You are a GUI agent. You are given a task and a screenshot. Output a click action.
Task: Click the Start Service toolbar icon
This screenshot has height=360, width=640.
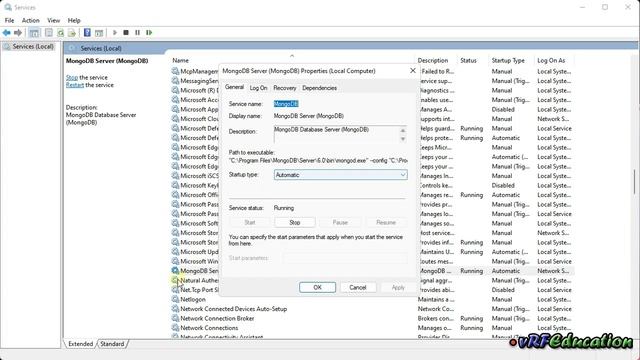click(x=115, y=33)
